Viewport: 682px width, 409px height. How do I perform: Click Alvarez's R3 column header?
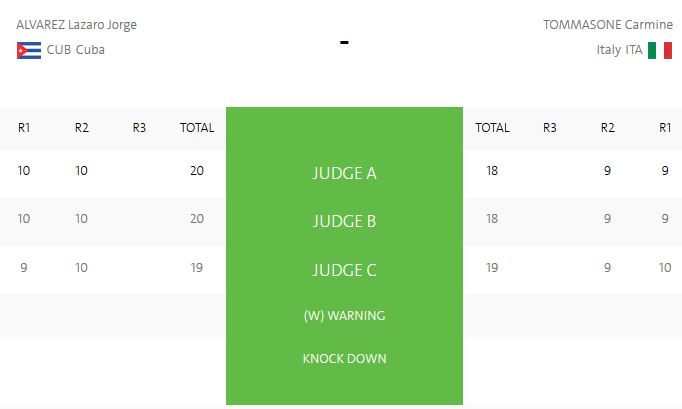(x=139, y=128)
